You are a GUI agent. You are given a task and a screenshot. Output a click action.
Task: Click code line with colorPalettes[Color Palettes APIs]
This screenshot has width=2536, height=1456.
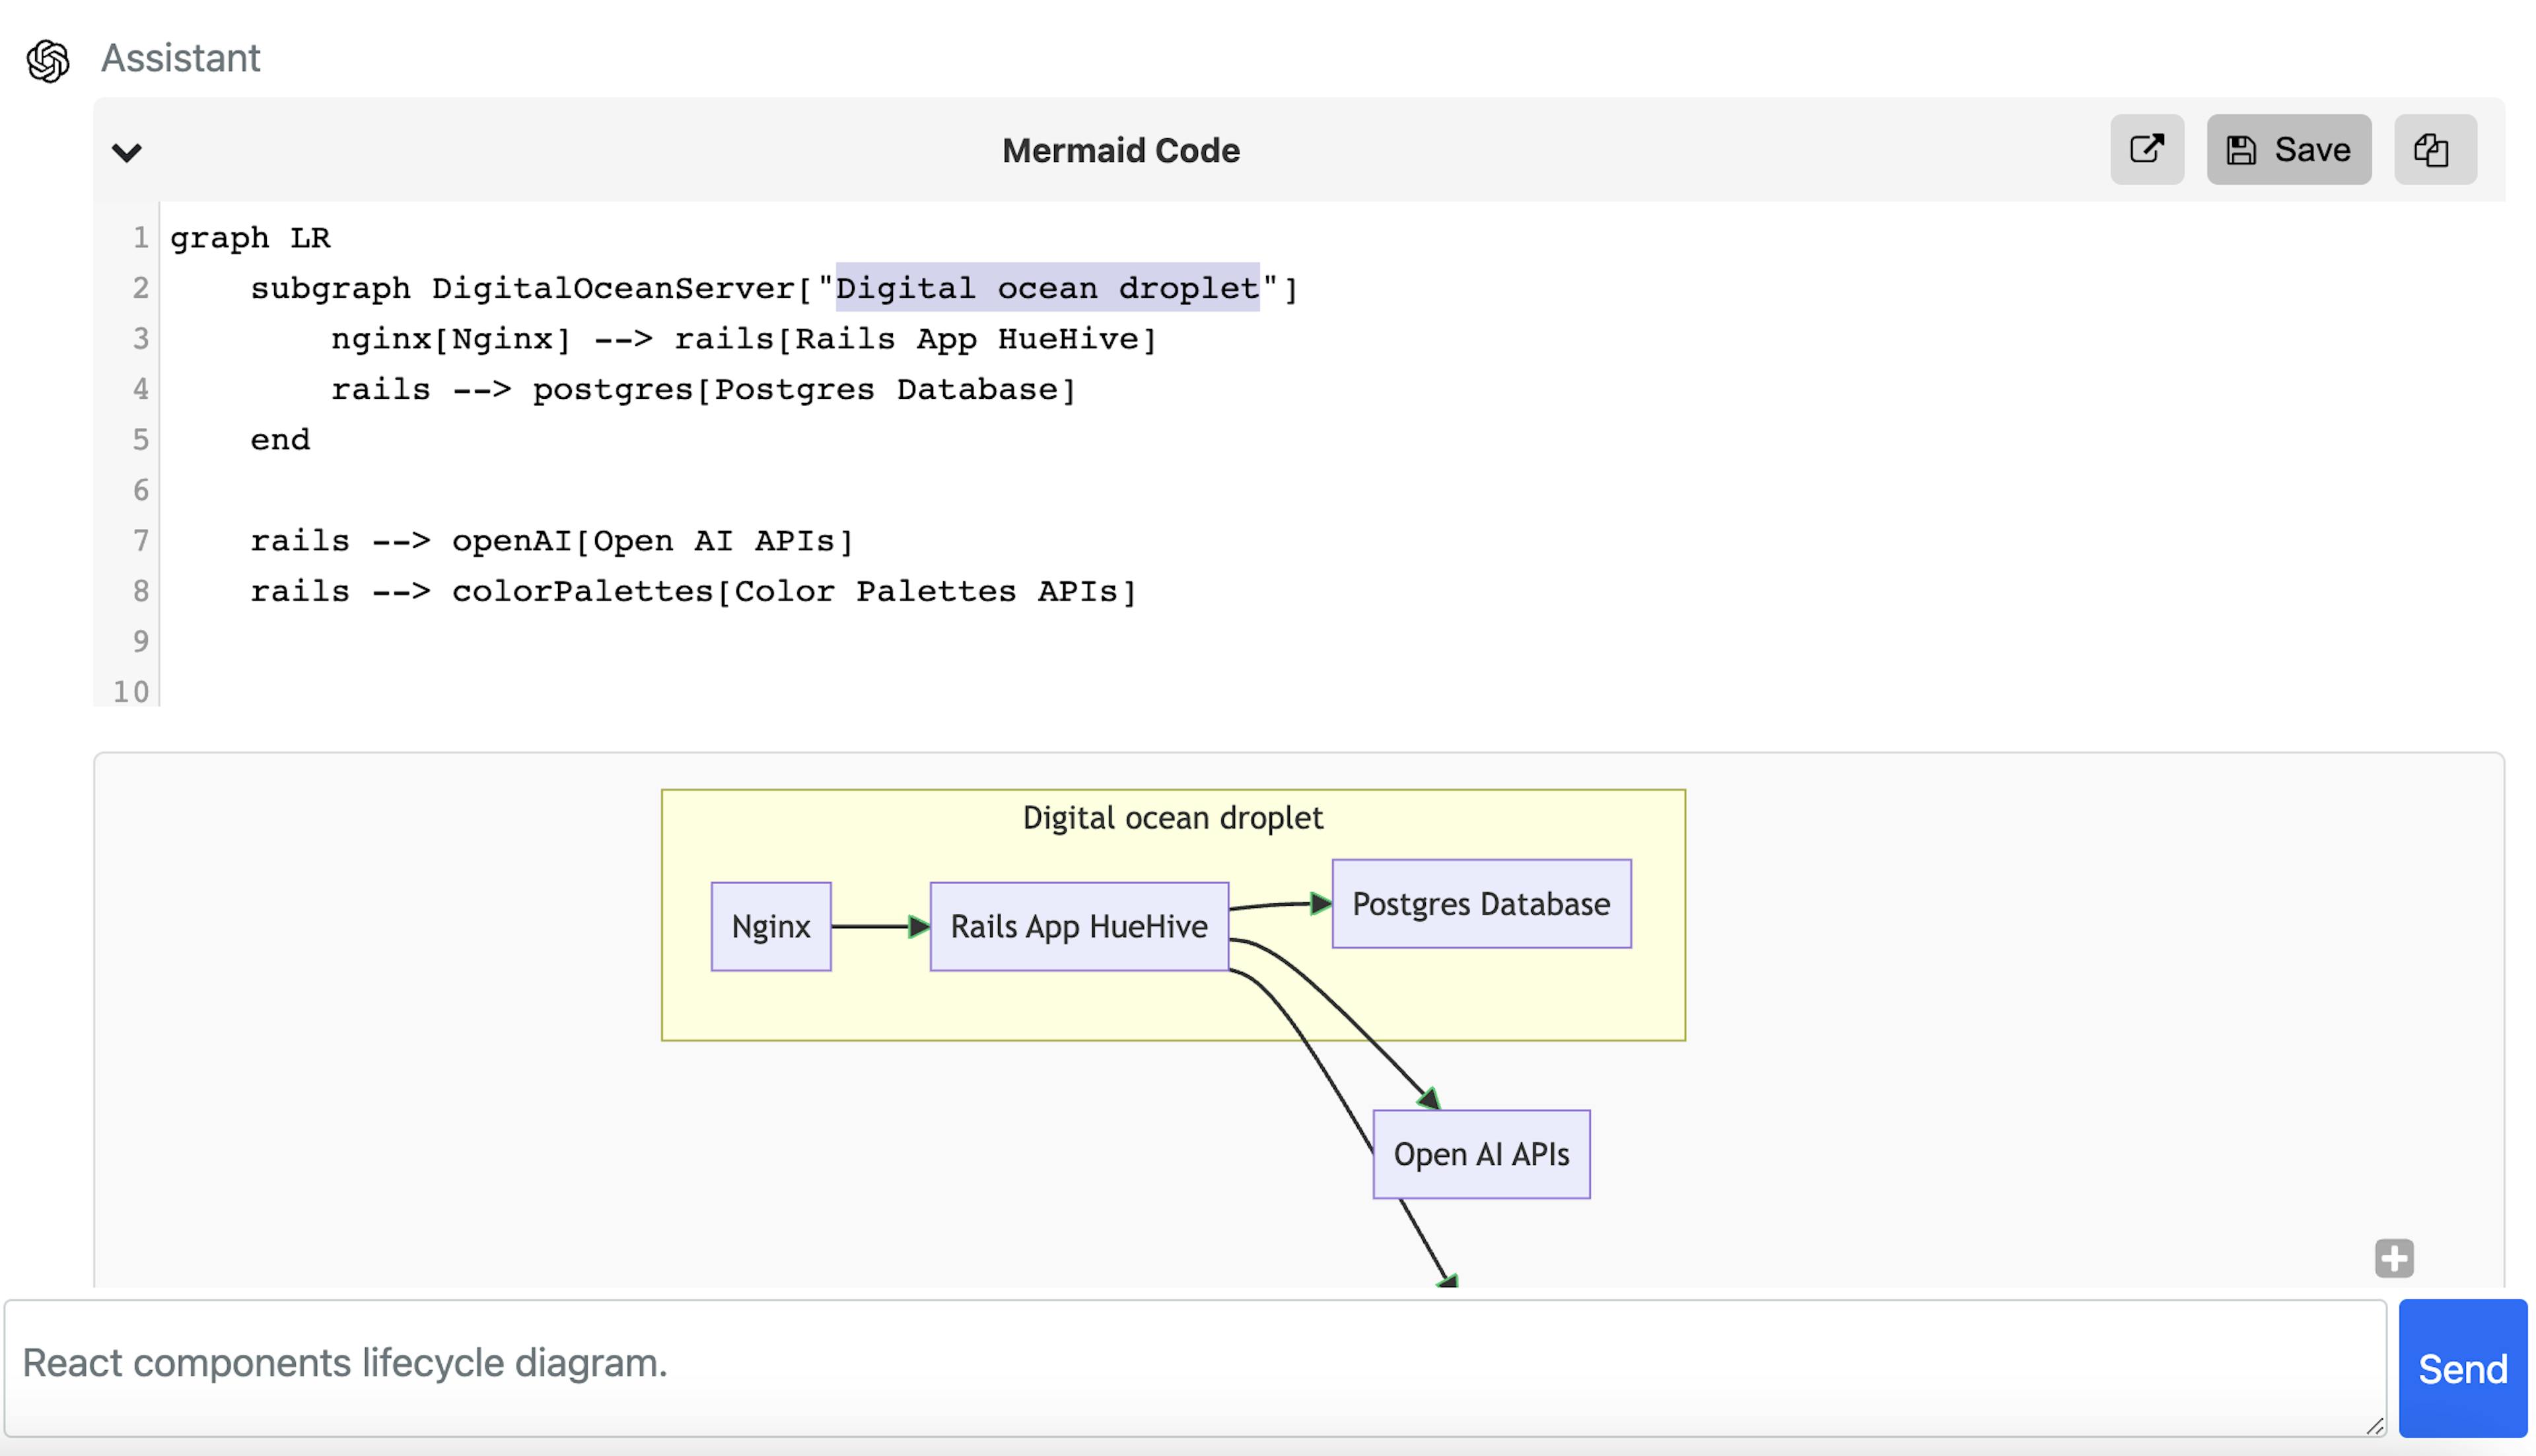point(693,591)
